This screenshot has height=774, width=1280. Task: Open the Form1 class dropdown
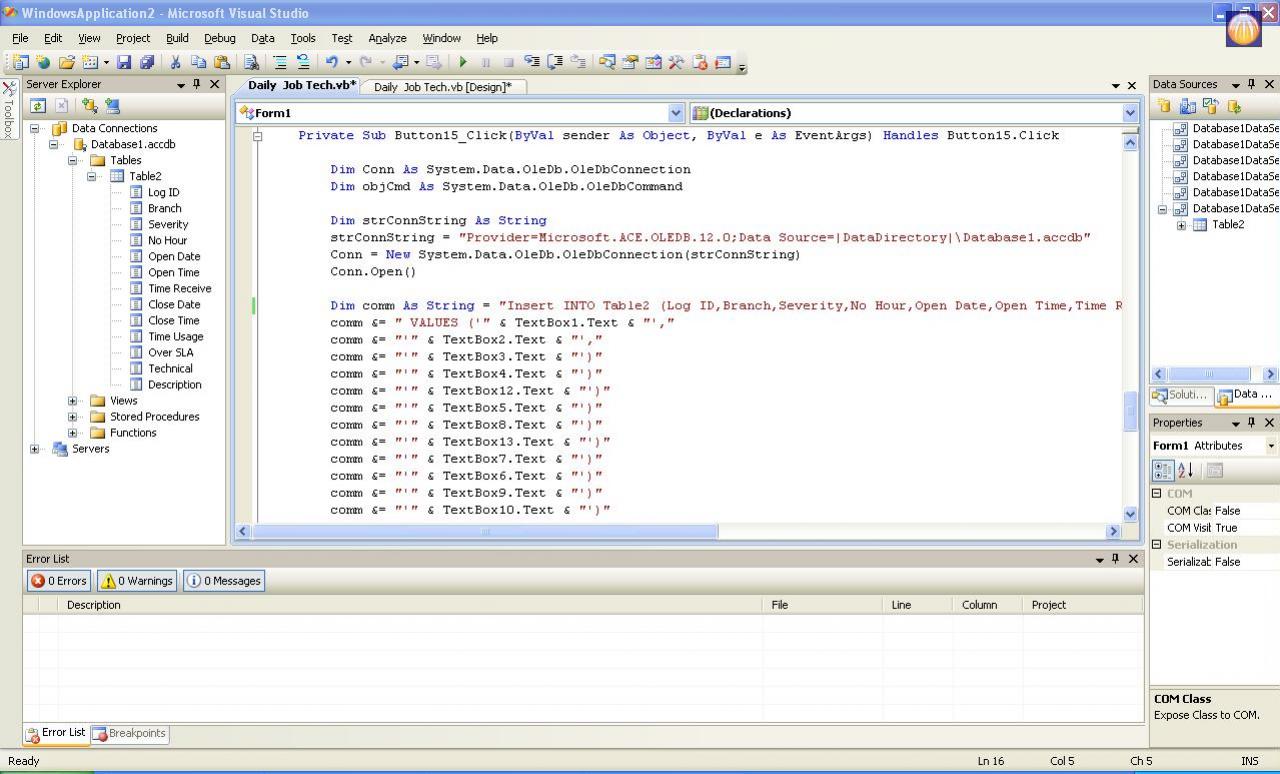click(x=675, y=113)
